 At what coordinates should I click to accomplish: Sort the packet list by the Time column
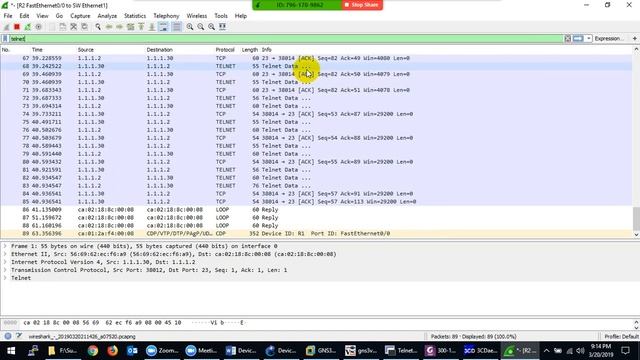tap(37, 50)
